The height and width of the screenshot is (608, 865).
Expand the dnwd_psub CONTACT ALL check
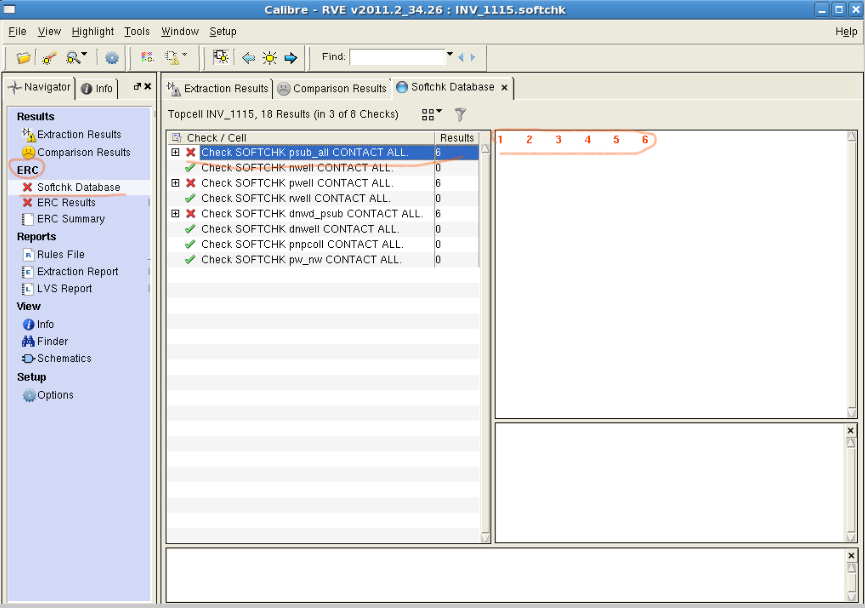coord(175,214)
